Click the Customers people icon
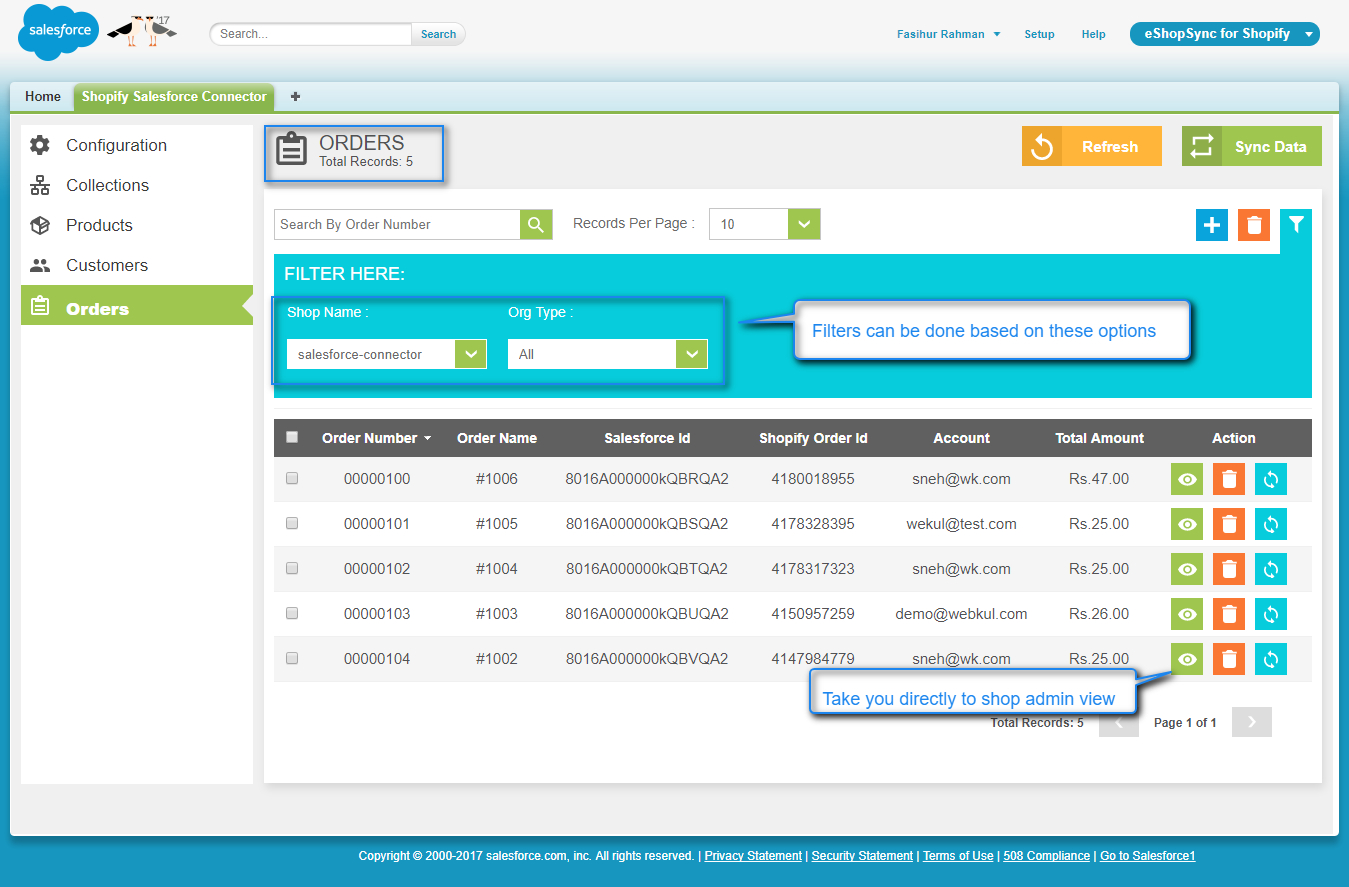 click(40, 265)
